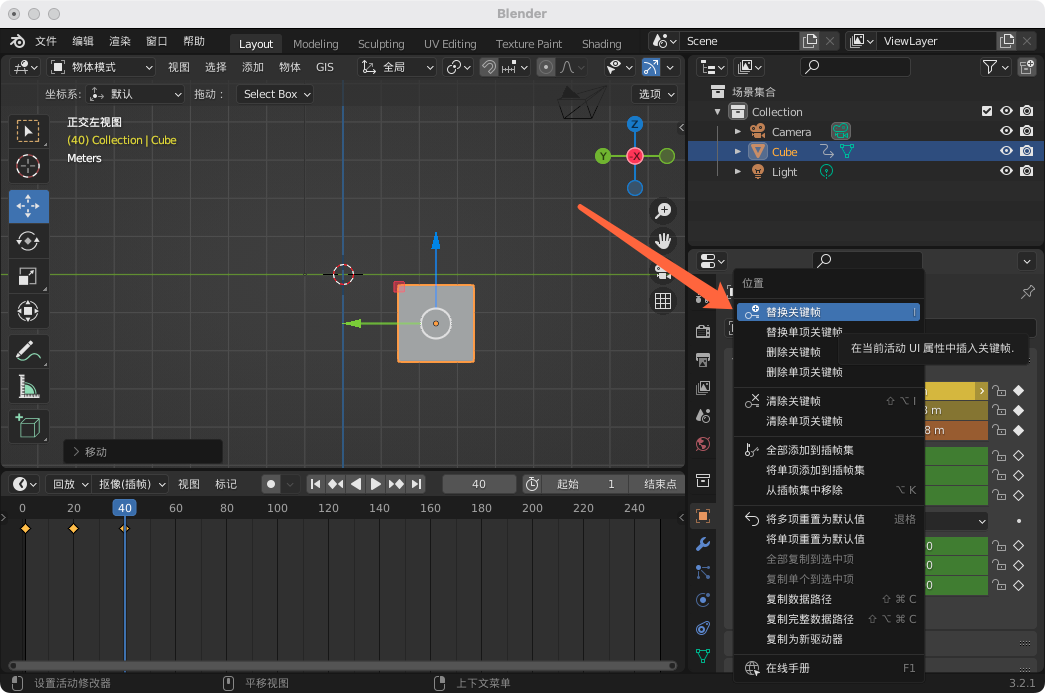Toggle auto keying record button in the timeline

[x=271, y=484]
